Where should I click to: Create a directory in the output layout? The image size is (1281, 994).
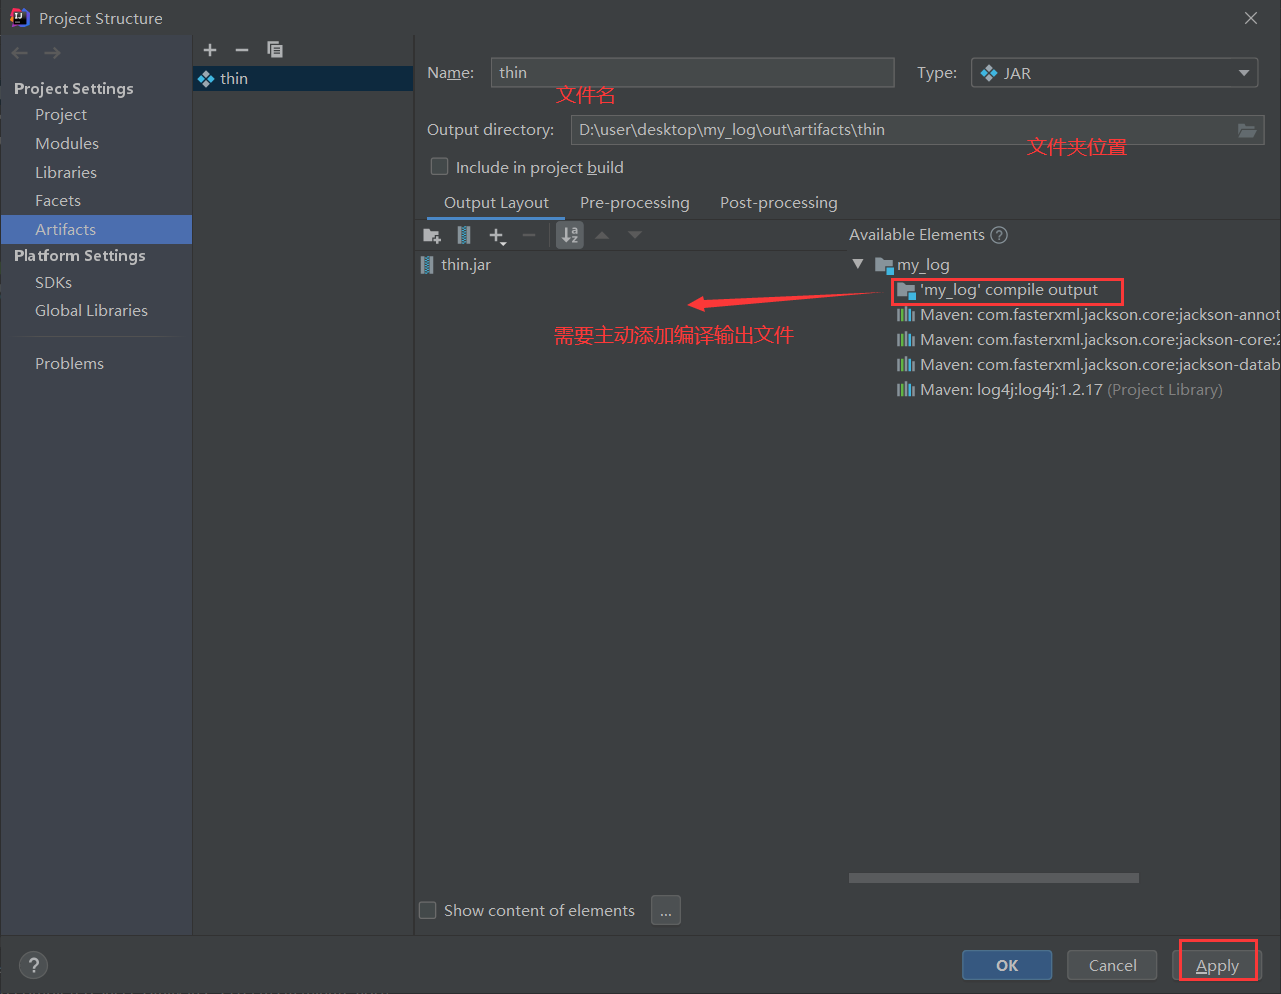432,235
